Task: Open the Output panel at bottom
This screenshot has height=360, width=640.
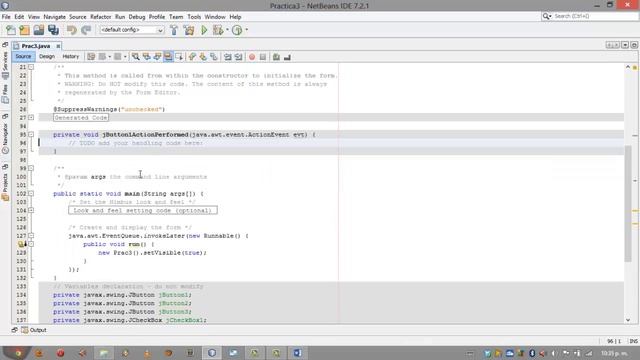Action: tap(33, 330)
